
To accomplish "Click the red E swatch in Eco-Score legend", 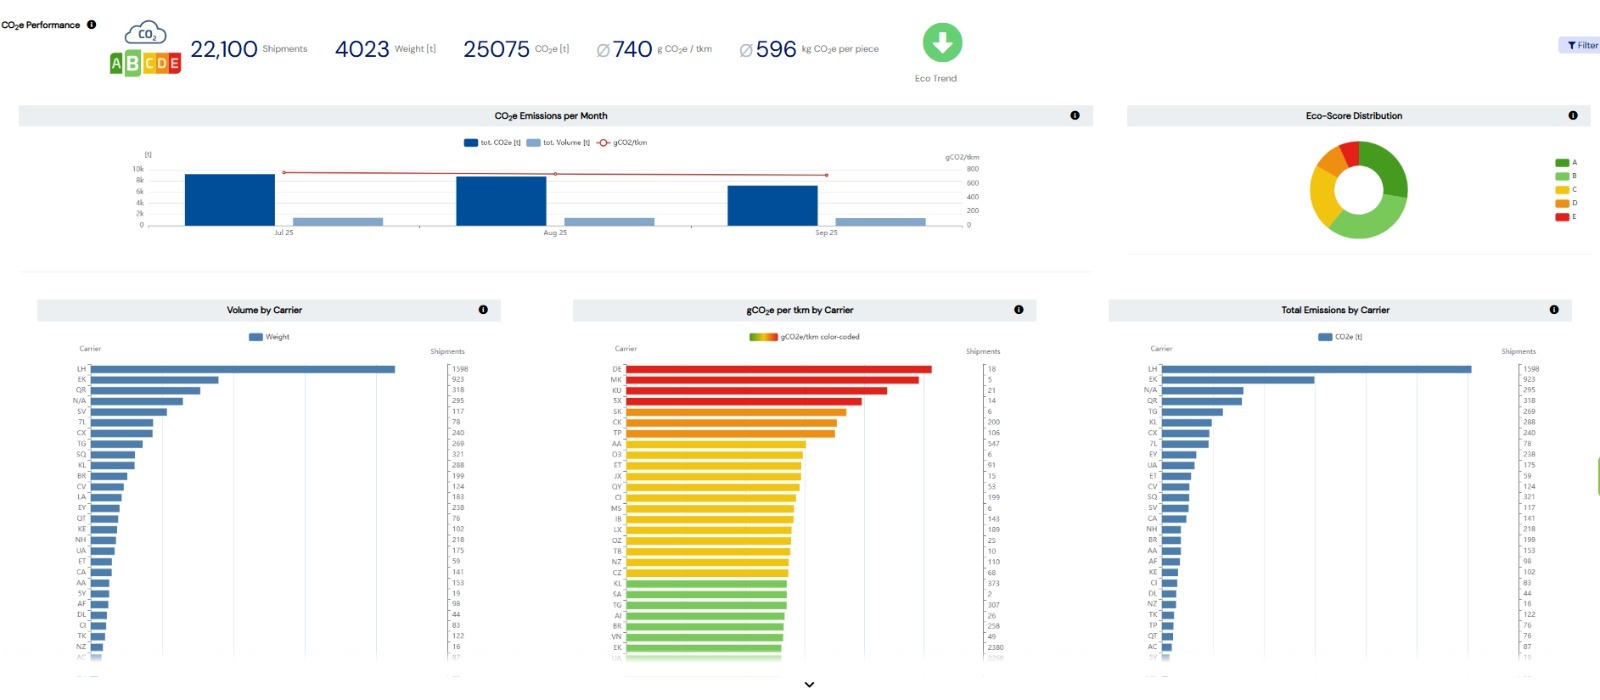I will [1562, 217].
